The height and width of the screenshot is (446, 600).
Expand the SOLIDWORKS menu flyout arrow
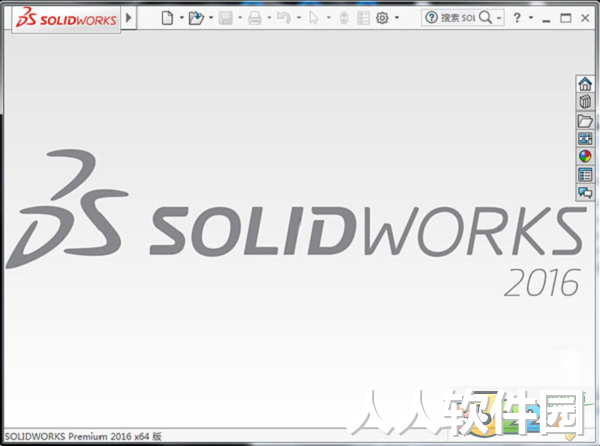pyautogui.click(x=129, y=18)
